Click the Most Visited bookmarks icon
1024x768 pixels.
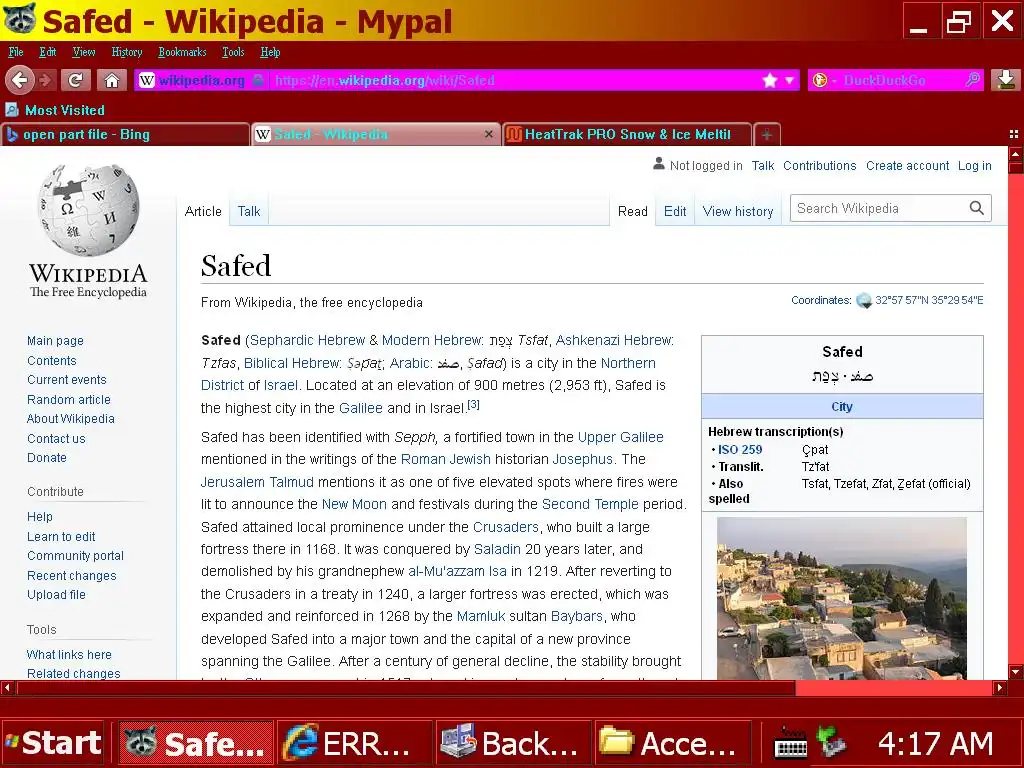(x=12, y=110)
